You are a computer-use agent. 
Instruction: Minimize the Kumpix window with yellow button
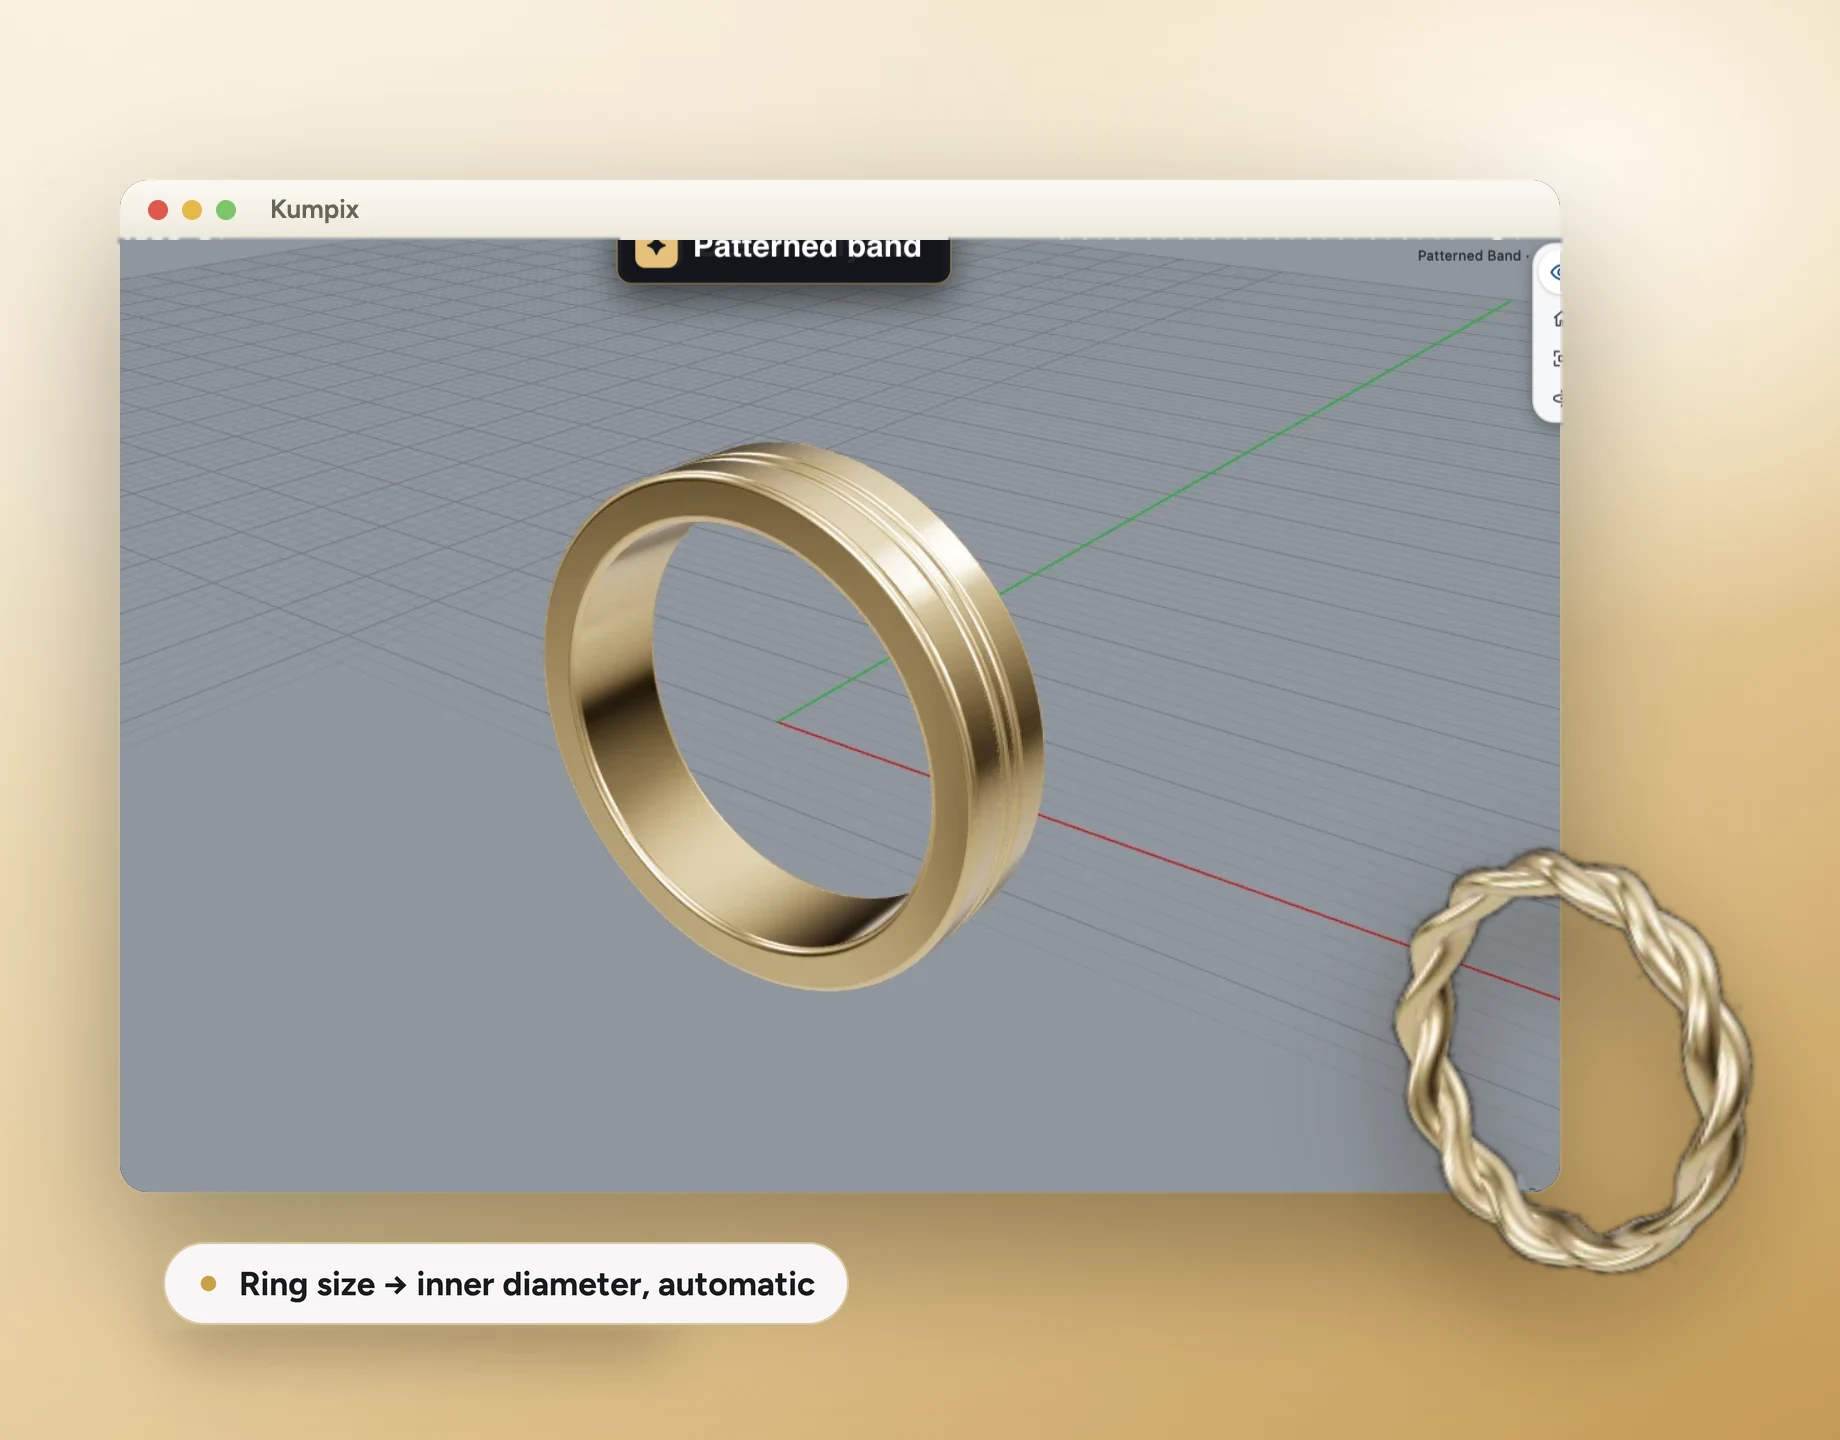(x=192, y=210)
